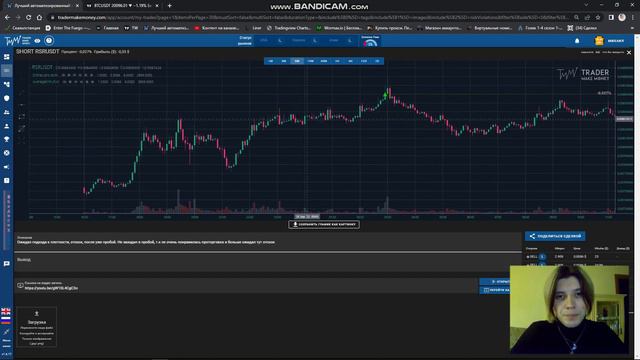Click the SELL row in orders table
640x360 pixels.
click(x=577, y=257)
